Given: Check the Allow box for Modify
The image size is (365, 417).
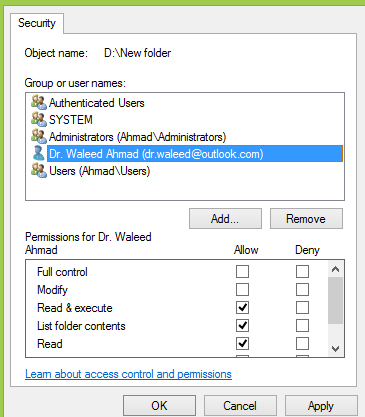Looking at the screenshot, I should click(x=242, y=290).
